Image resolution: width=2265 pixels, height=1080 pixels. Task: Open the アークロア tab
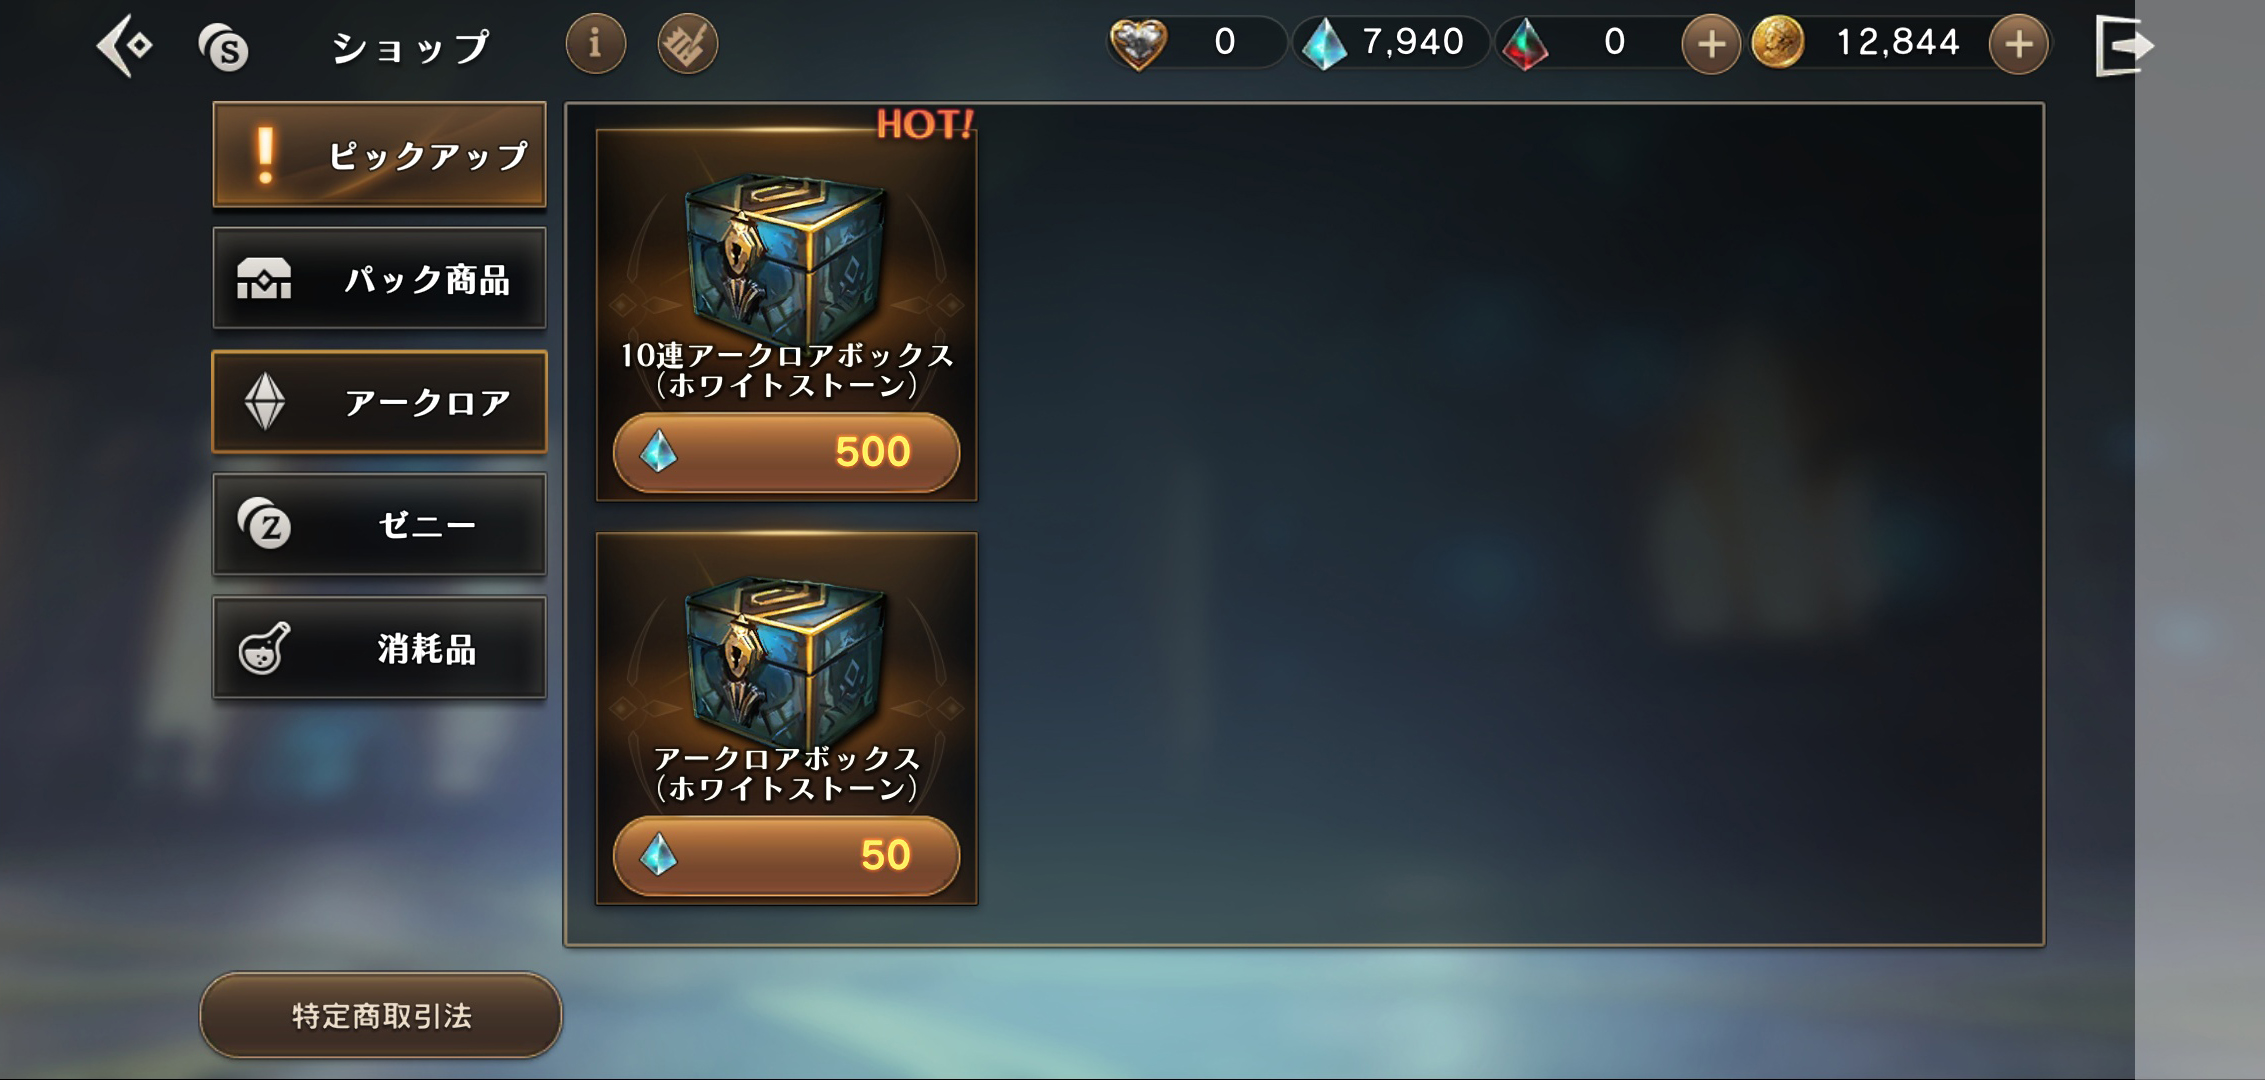tap(379, 402)
